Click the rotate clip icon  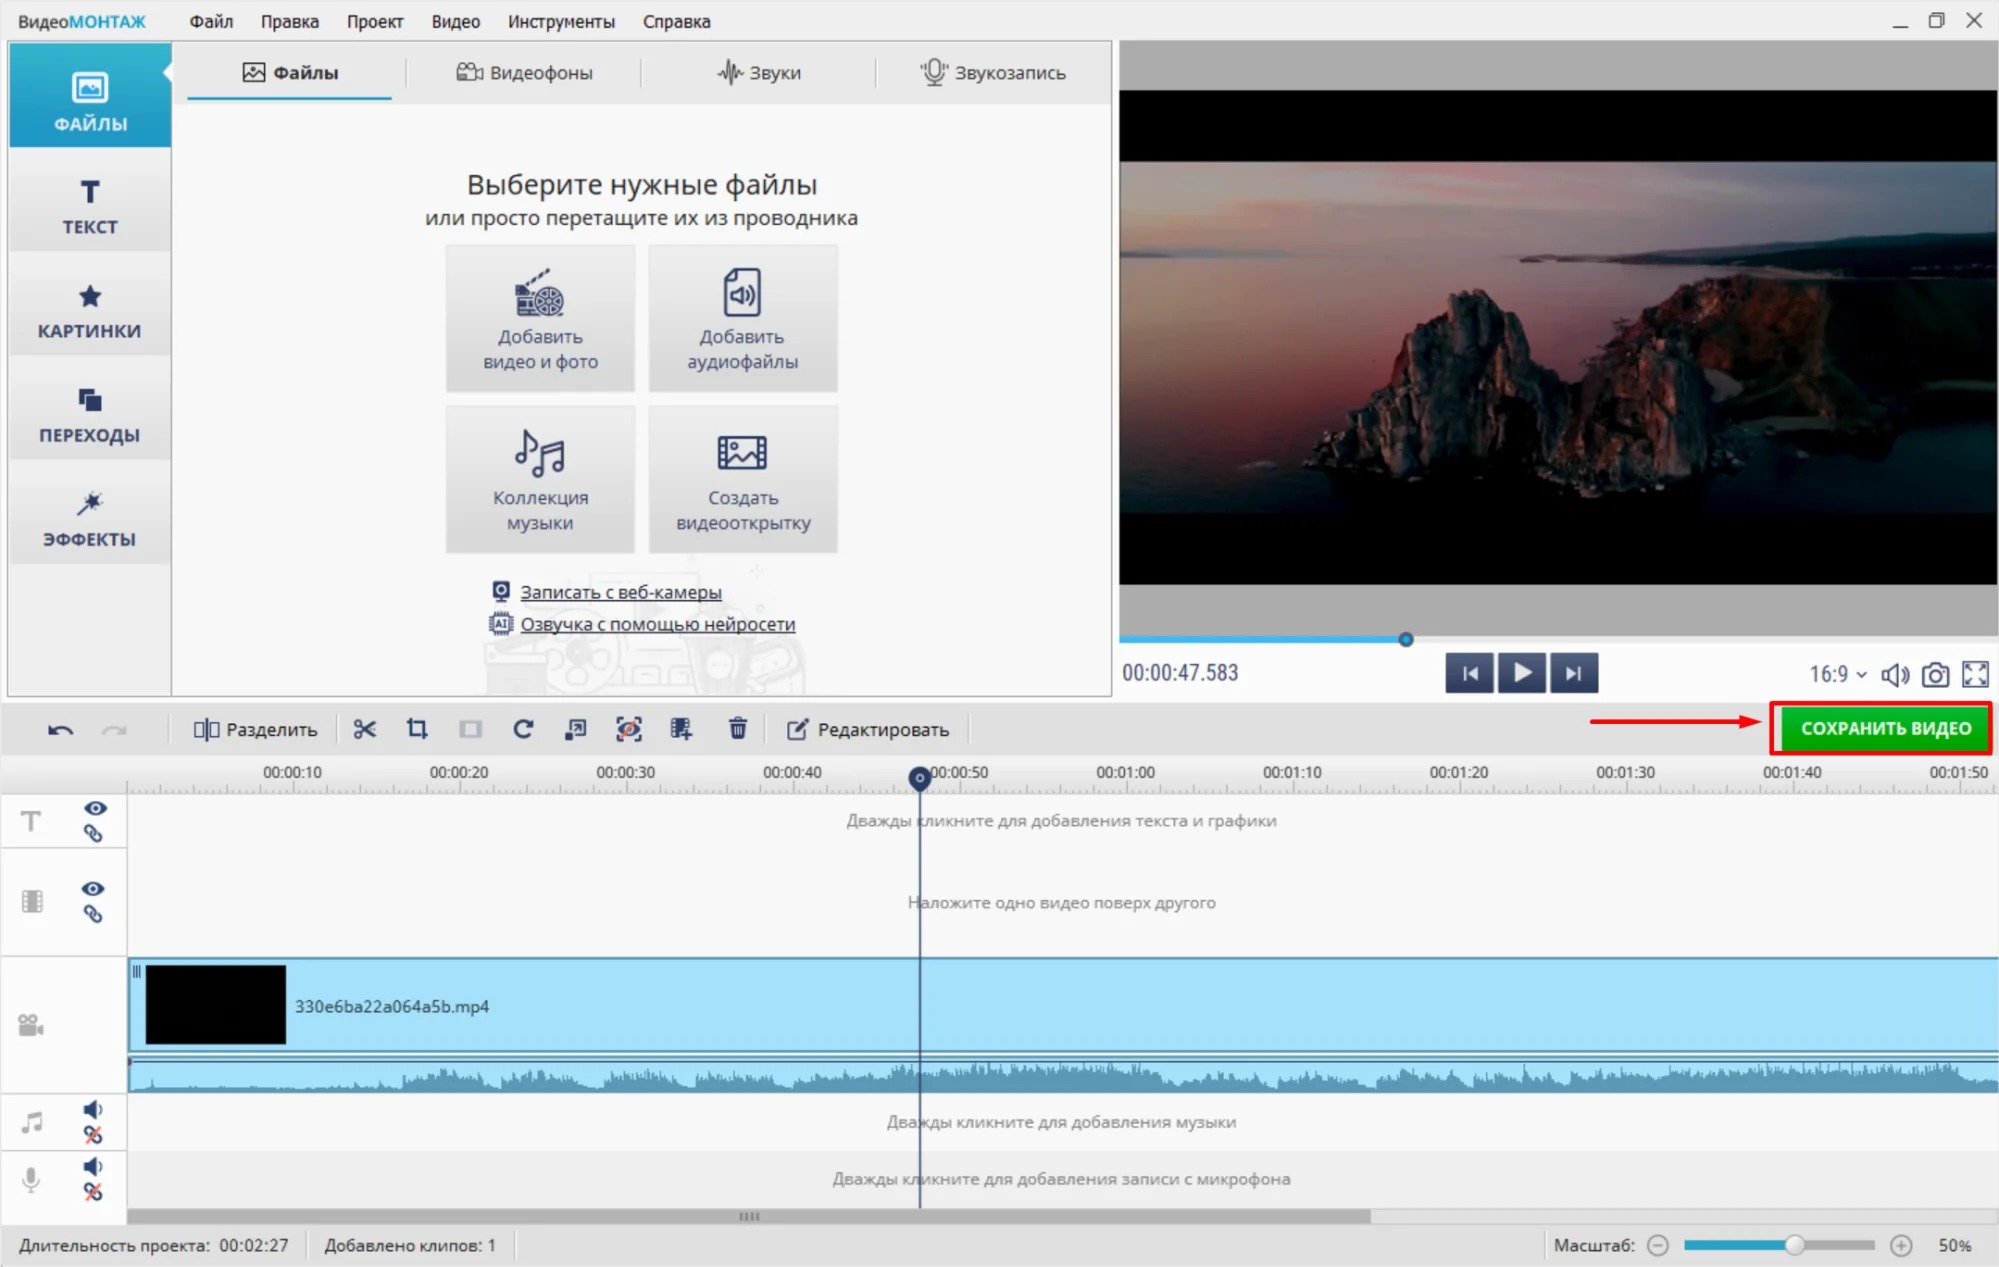tap(523, 729)
